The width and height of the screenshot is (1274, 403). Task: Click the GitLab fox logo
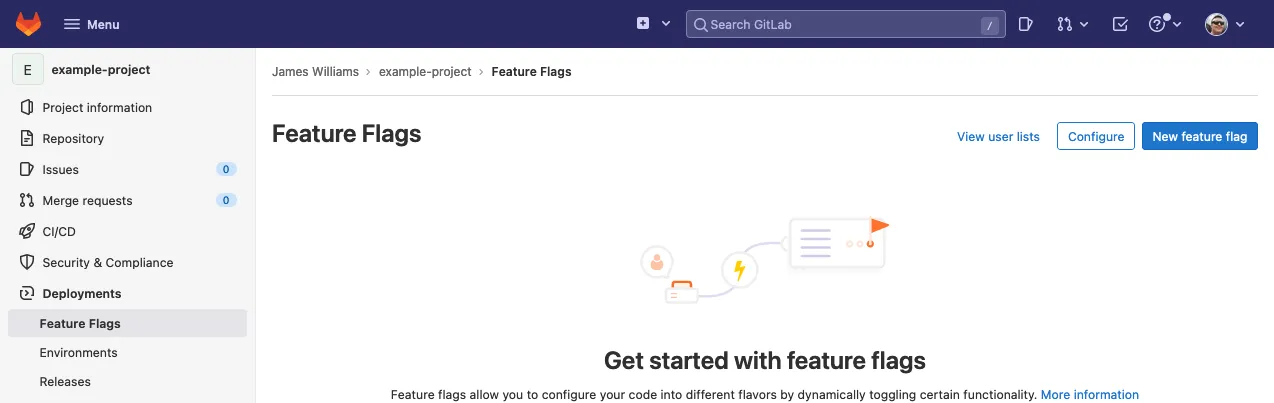coord(28,24)
